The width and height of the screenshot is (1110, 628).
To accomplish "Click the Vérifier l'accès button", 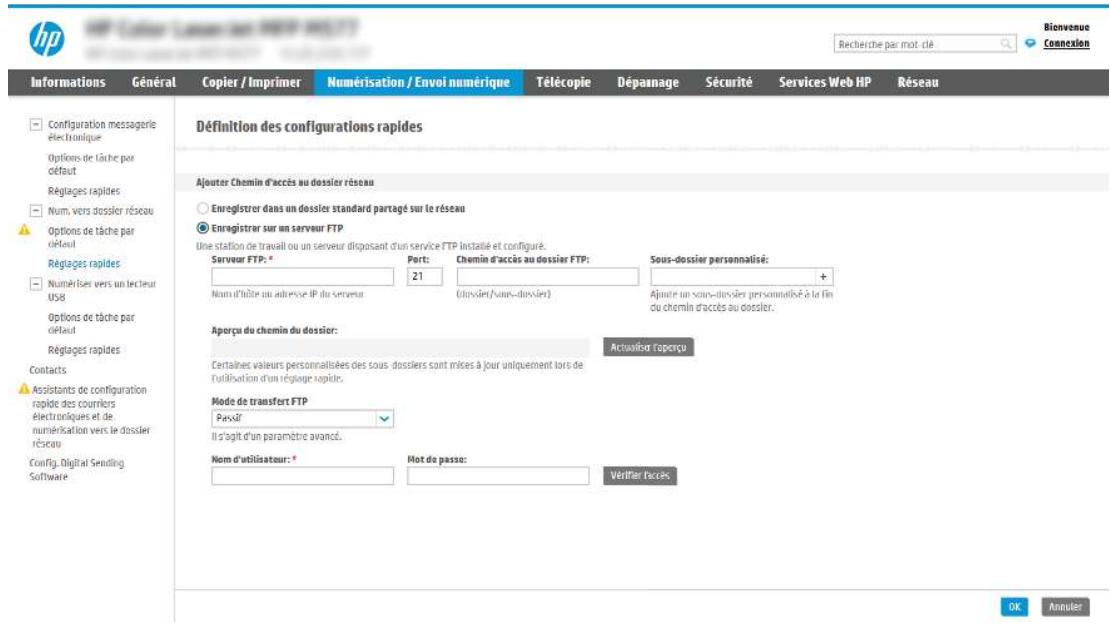I will [x=640, y=476].
